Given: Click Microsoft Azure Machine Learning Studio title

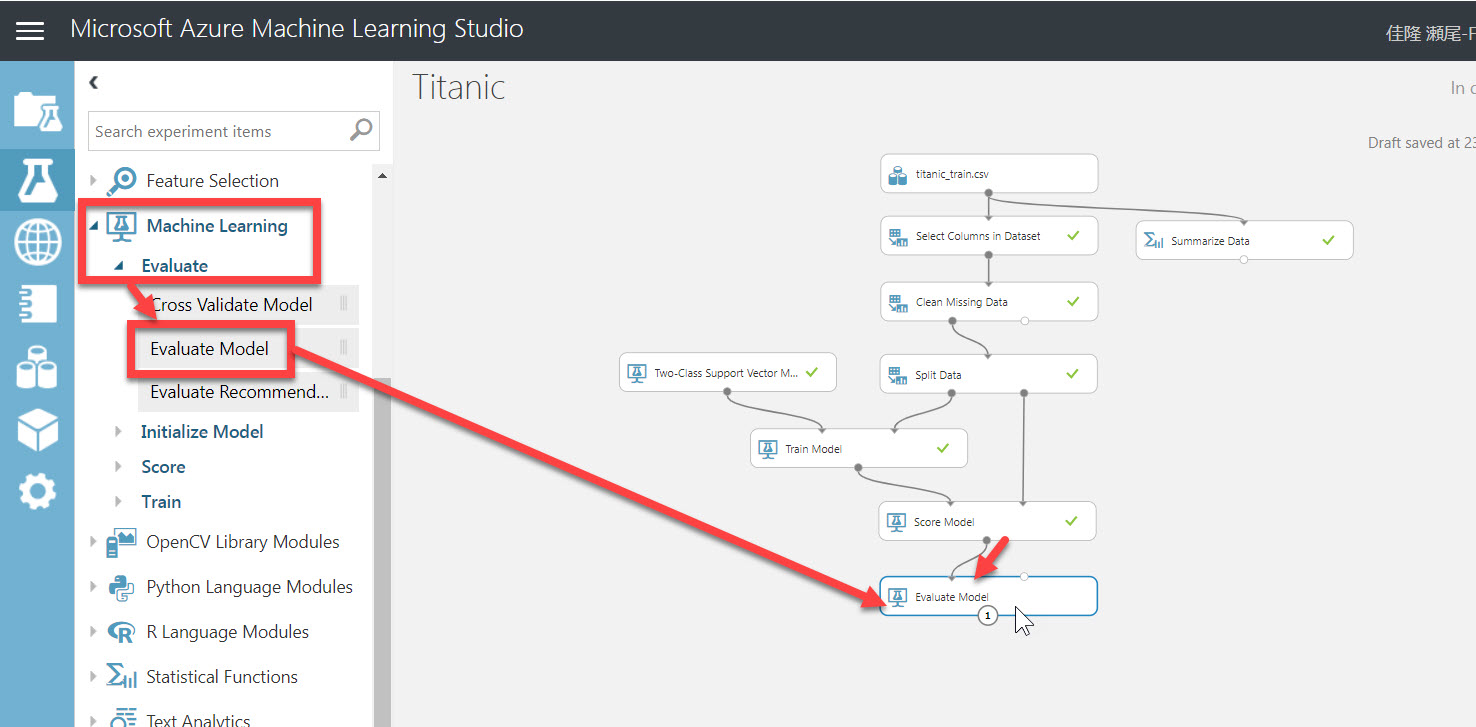Looking at the screenshot, I should pos(297,28).
